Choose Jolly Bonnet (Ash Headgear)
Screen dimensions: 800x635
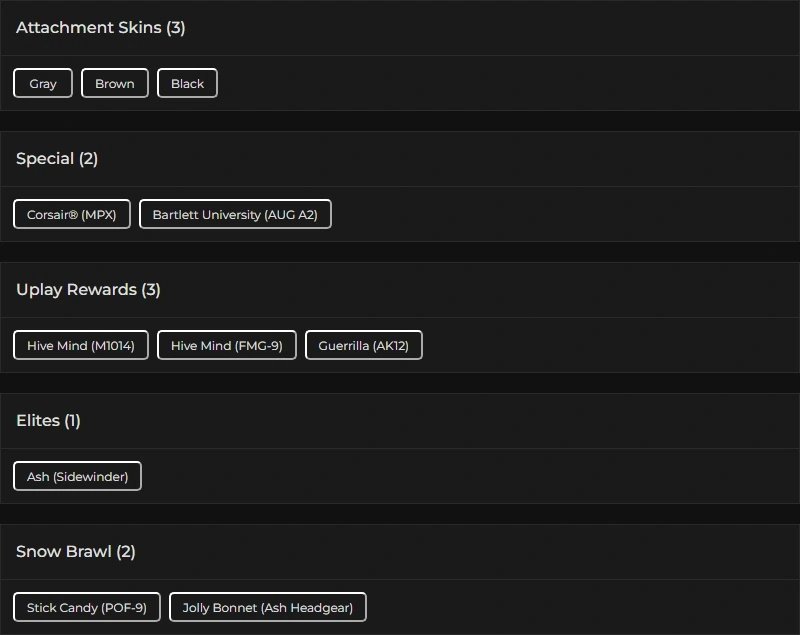coord(268,608)
